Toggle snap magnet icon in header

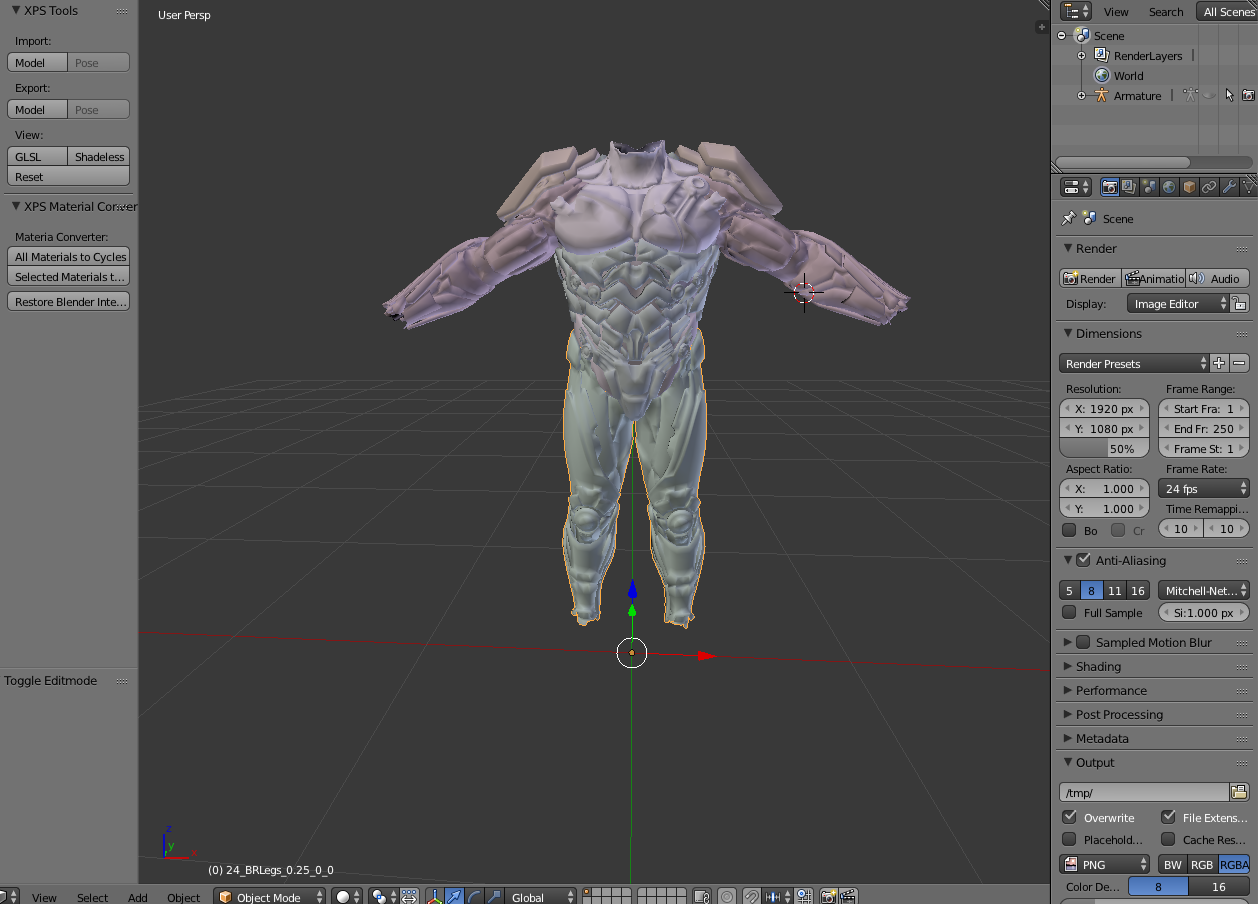pyautogui.click(x=752, y=897)
